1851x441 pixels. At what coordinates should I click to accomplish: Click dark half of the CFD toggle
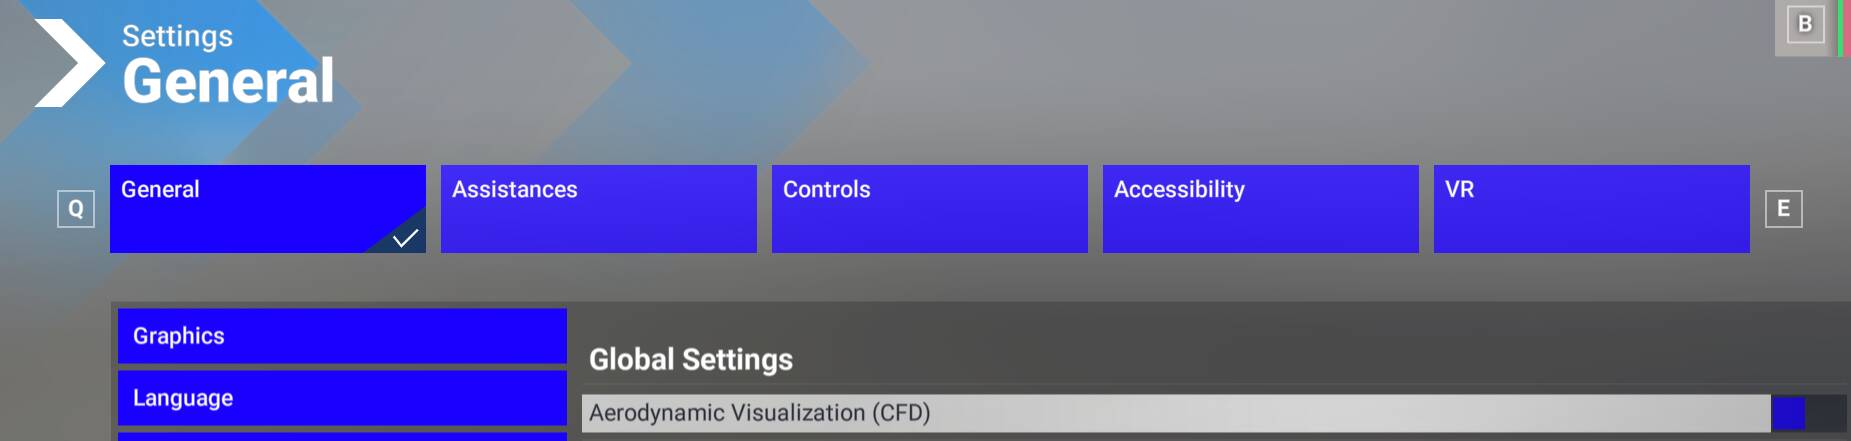1826,413
